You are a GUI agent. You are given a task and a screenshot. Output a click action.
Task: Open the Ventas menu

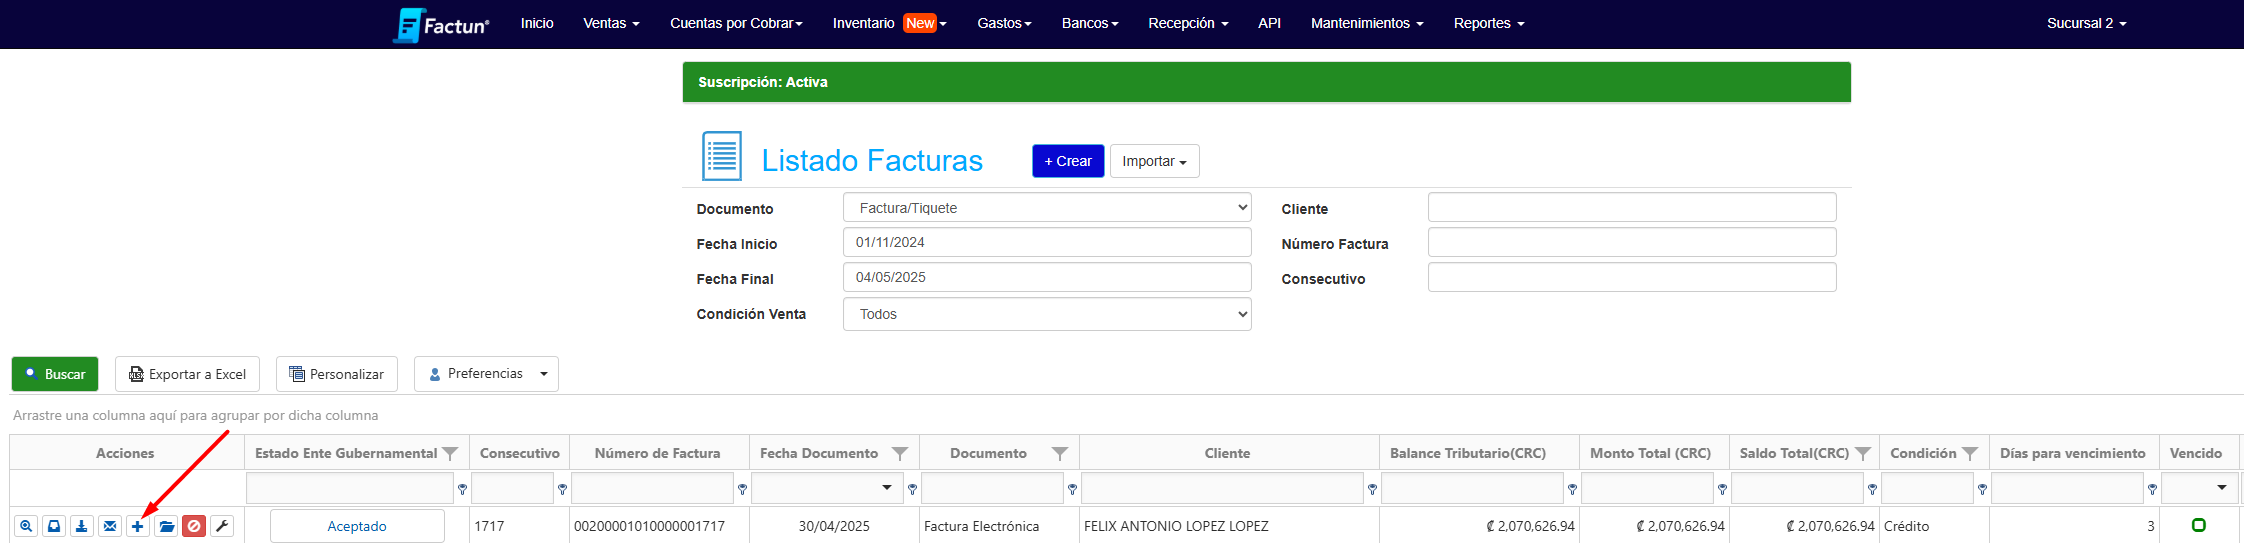click(x=611, y=23)
